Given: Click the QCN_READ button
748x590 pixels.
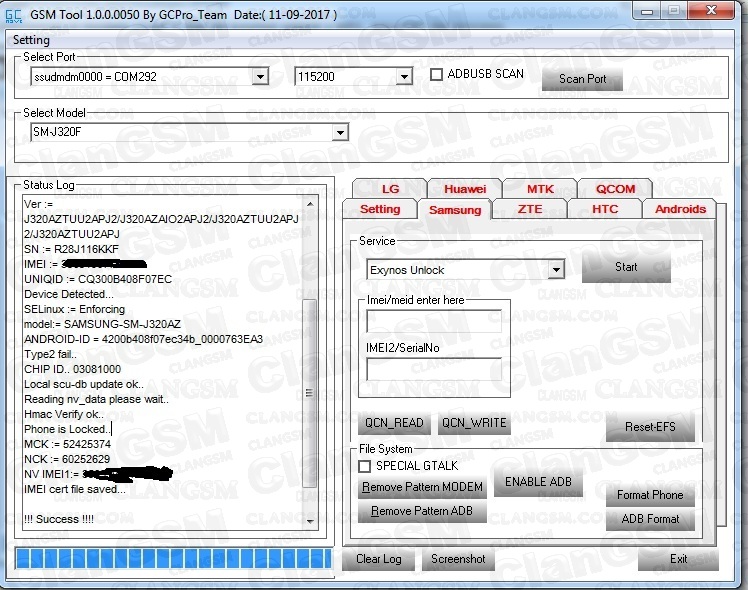Looking at the screenshot, I should tap(394, 423).
